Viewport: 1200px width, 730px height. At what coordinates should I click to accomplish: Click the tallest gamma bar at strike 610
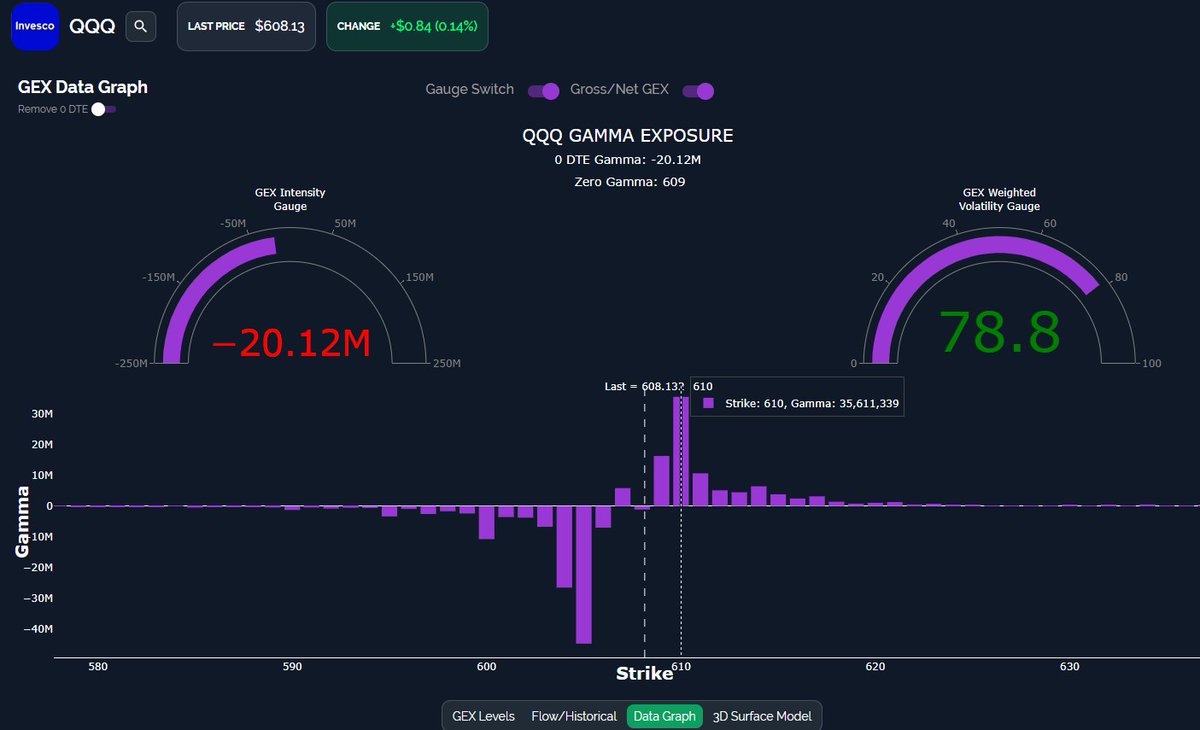click(x=682, y=450)
